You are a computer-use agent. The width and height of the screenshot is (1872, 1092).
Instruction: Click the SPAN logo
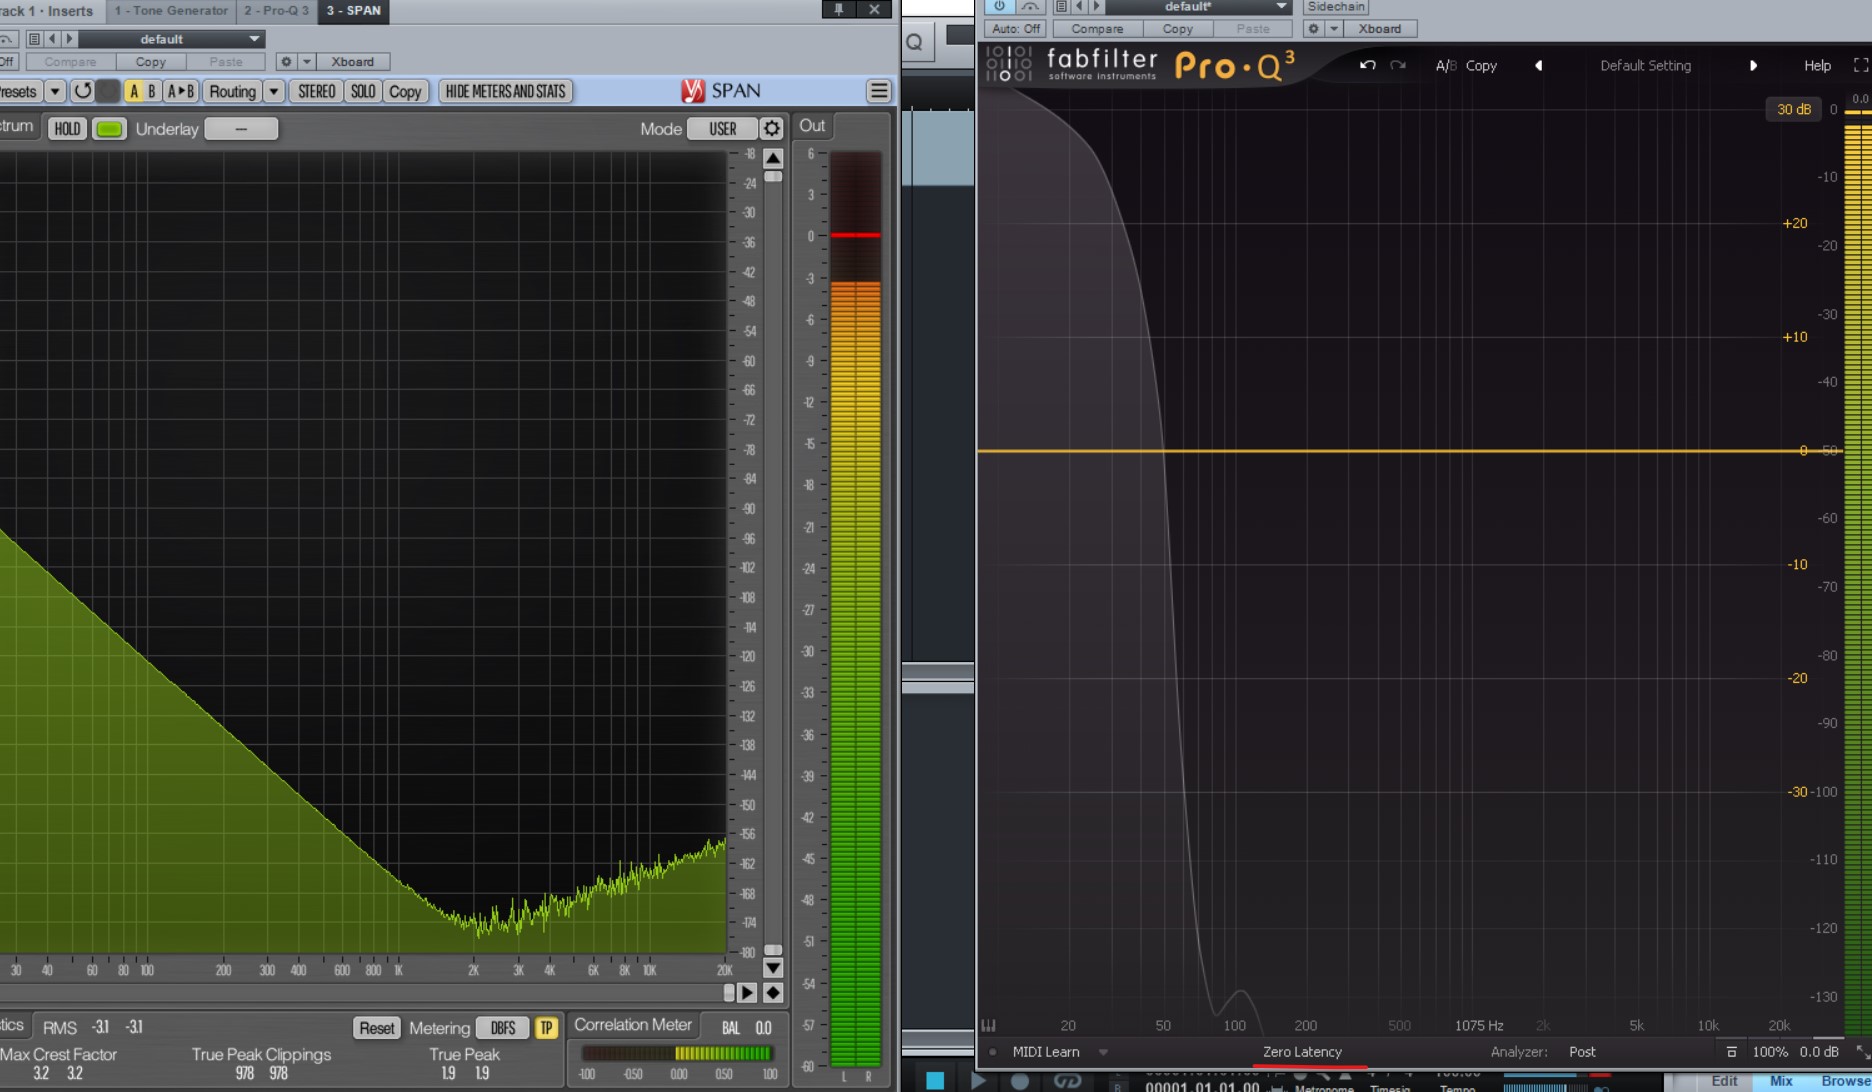[721, 91]
